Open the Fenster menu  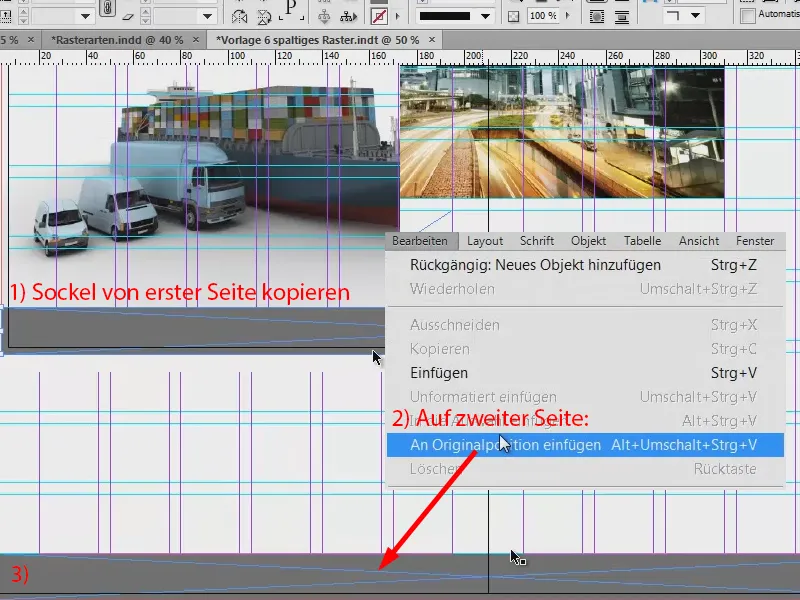(755, 241)
